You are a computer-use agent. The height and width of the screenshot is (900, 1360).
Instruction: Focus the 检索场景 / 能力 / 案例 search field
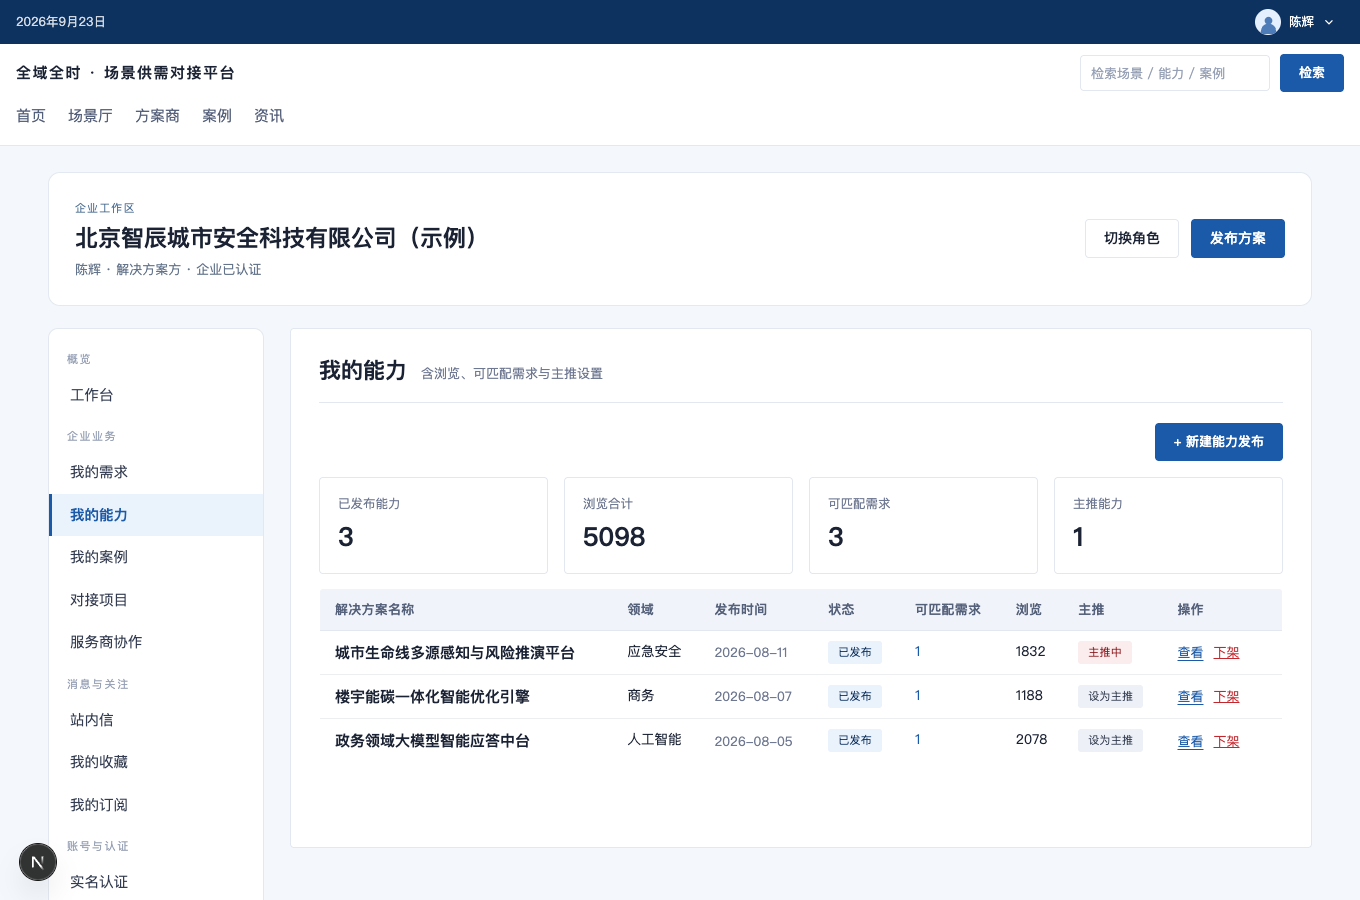coord(1175,73)
